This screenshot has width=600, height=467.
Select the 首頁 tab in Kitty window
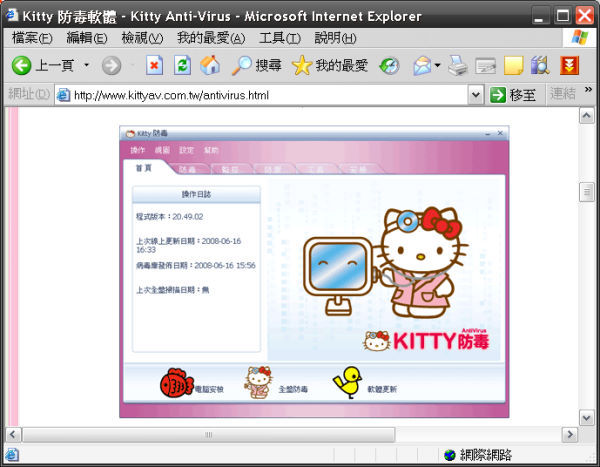[145, 168]
